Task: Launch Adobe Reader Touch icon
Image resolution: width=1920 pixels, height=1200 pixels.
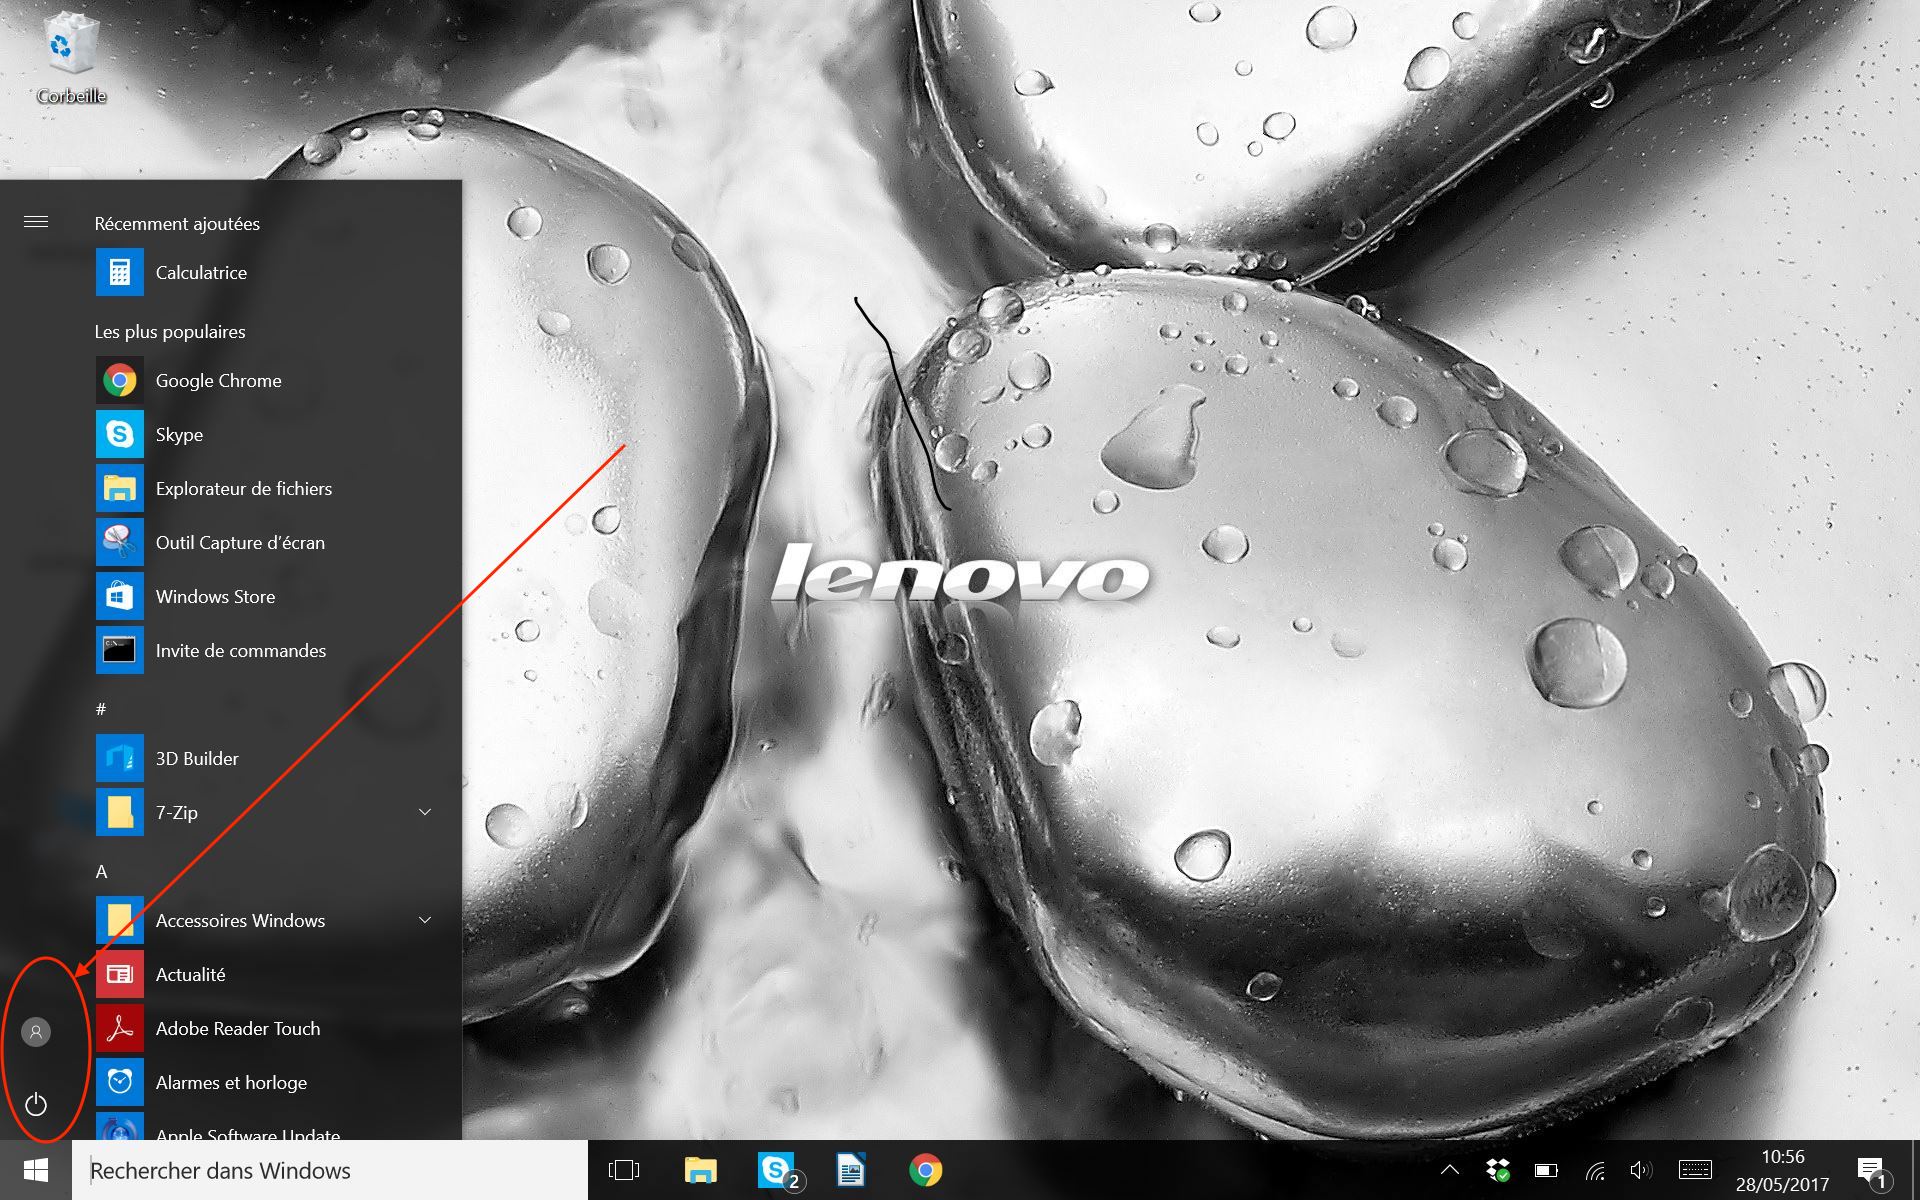Action: tap(120, 1028)
